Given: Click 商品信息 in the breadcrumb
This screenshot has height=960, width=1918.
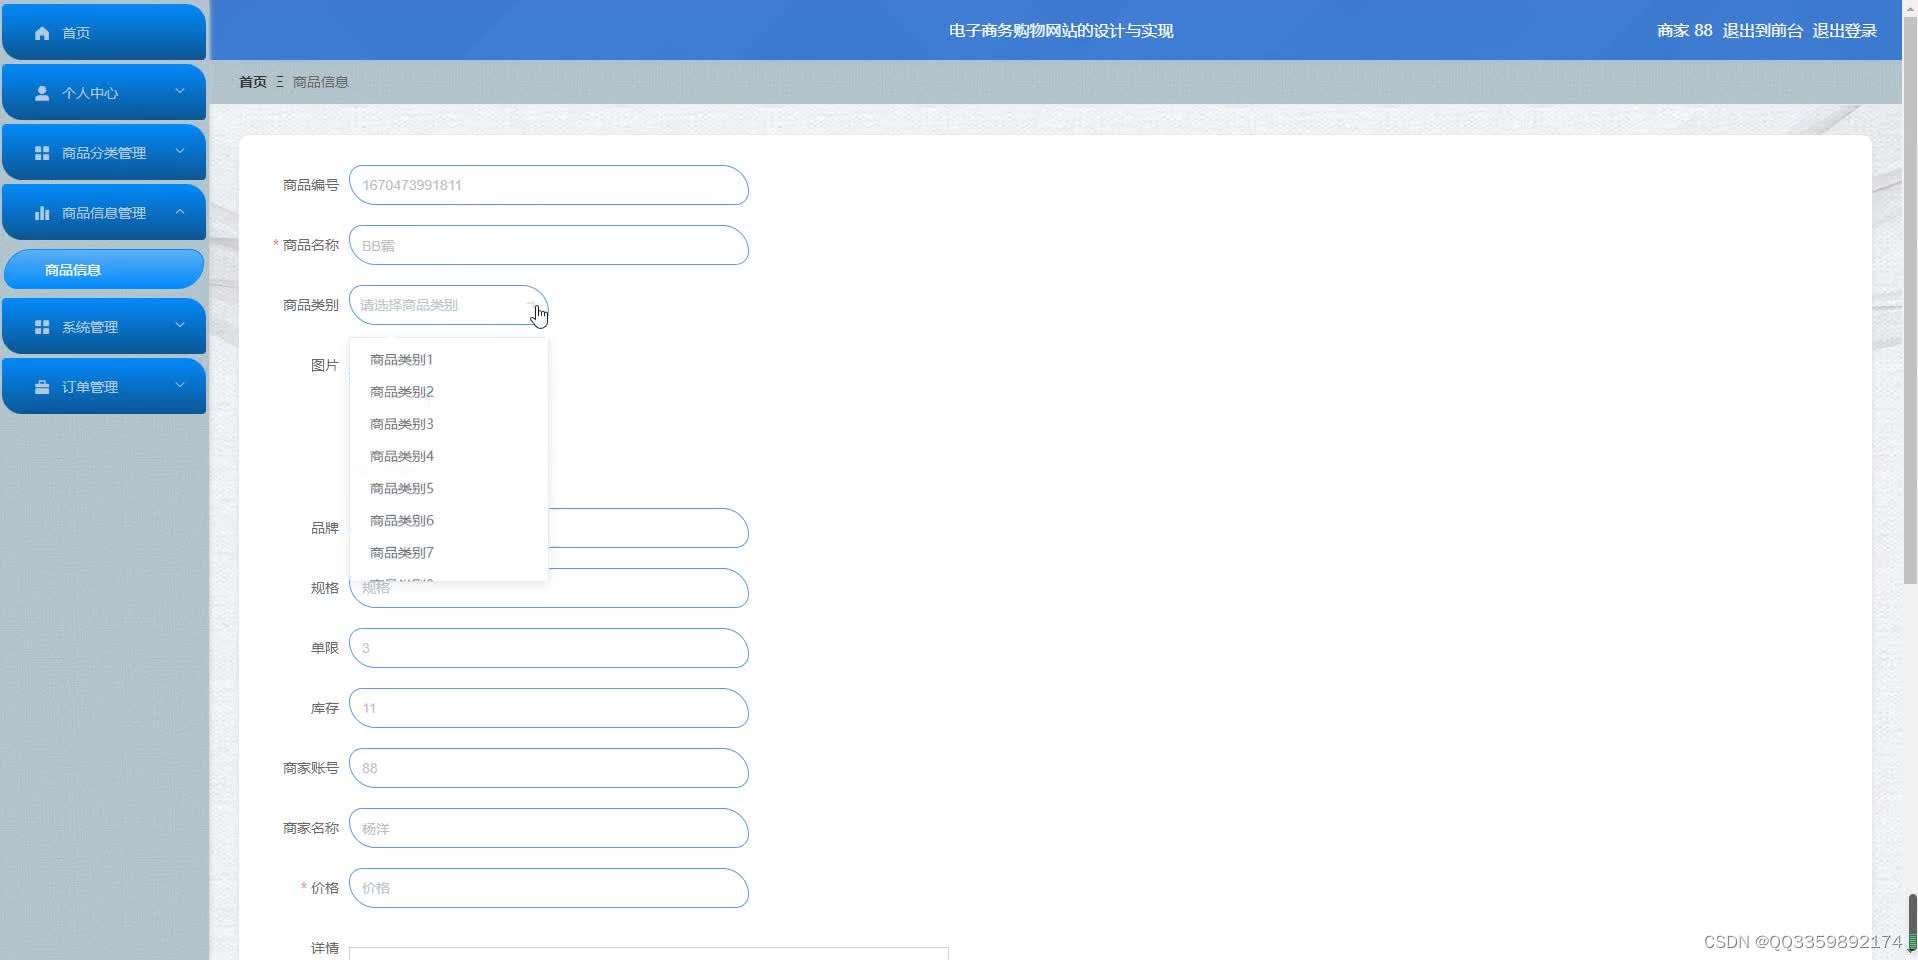Looking at the screenshot, I should pos(320,82).
